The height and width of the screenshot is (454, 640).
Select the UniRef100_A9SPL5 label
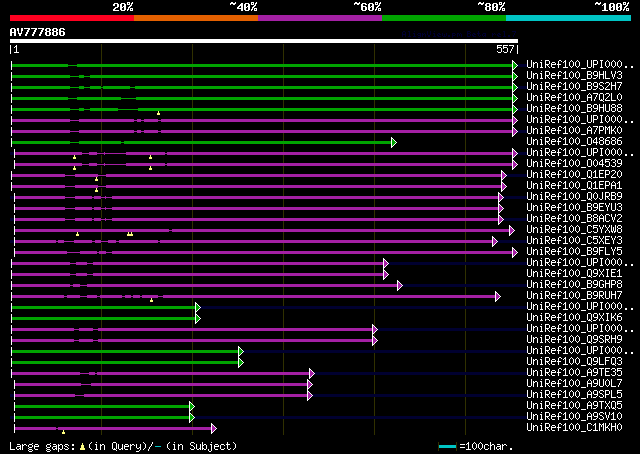(x=574, y=394)
